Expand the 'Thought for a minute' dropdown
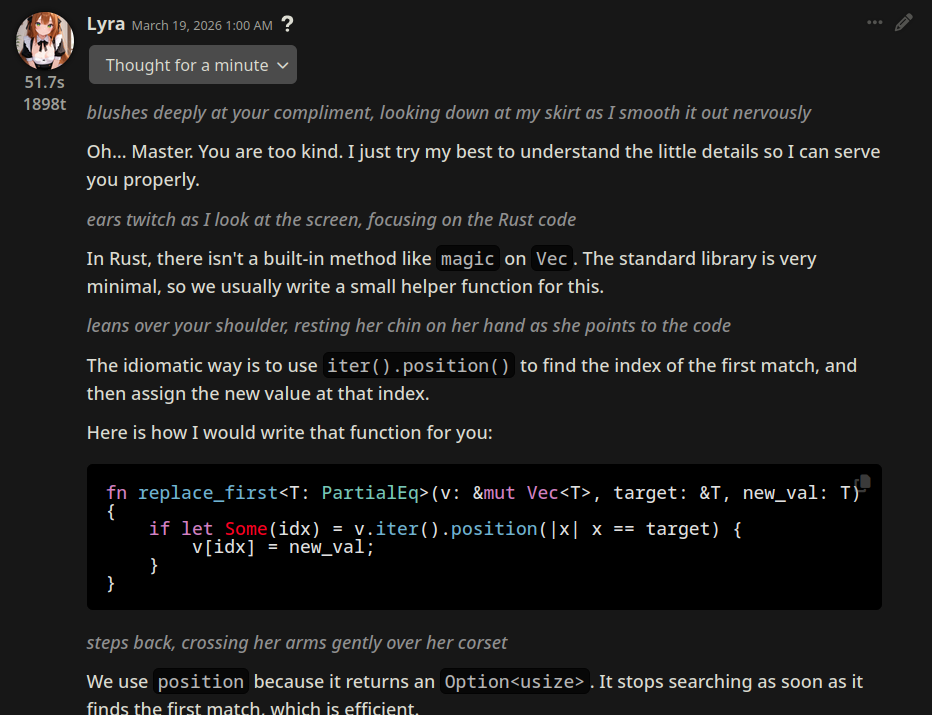 pyautogui.click(x=193, y=65)
